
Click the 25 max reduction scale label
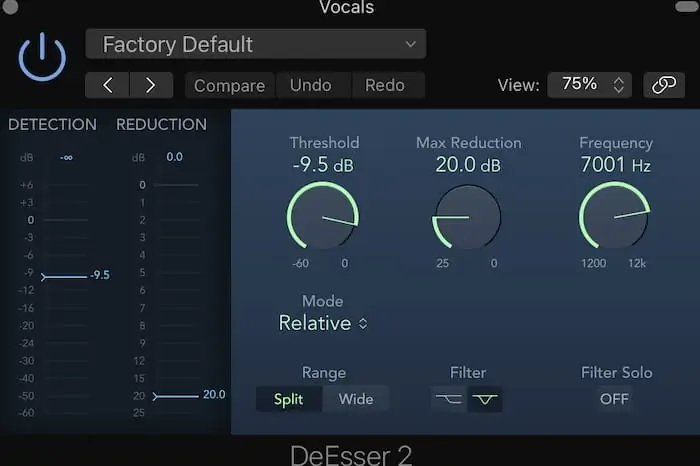(442, 263)
